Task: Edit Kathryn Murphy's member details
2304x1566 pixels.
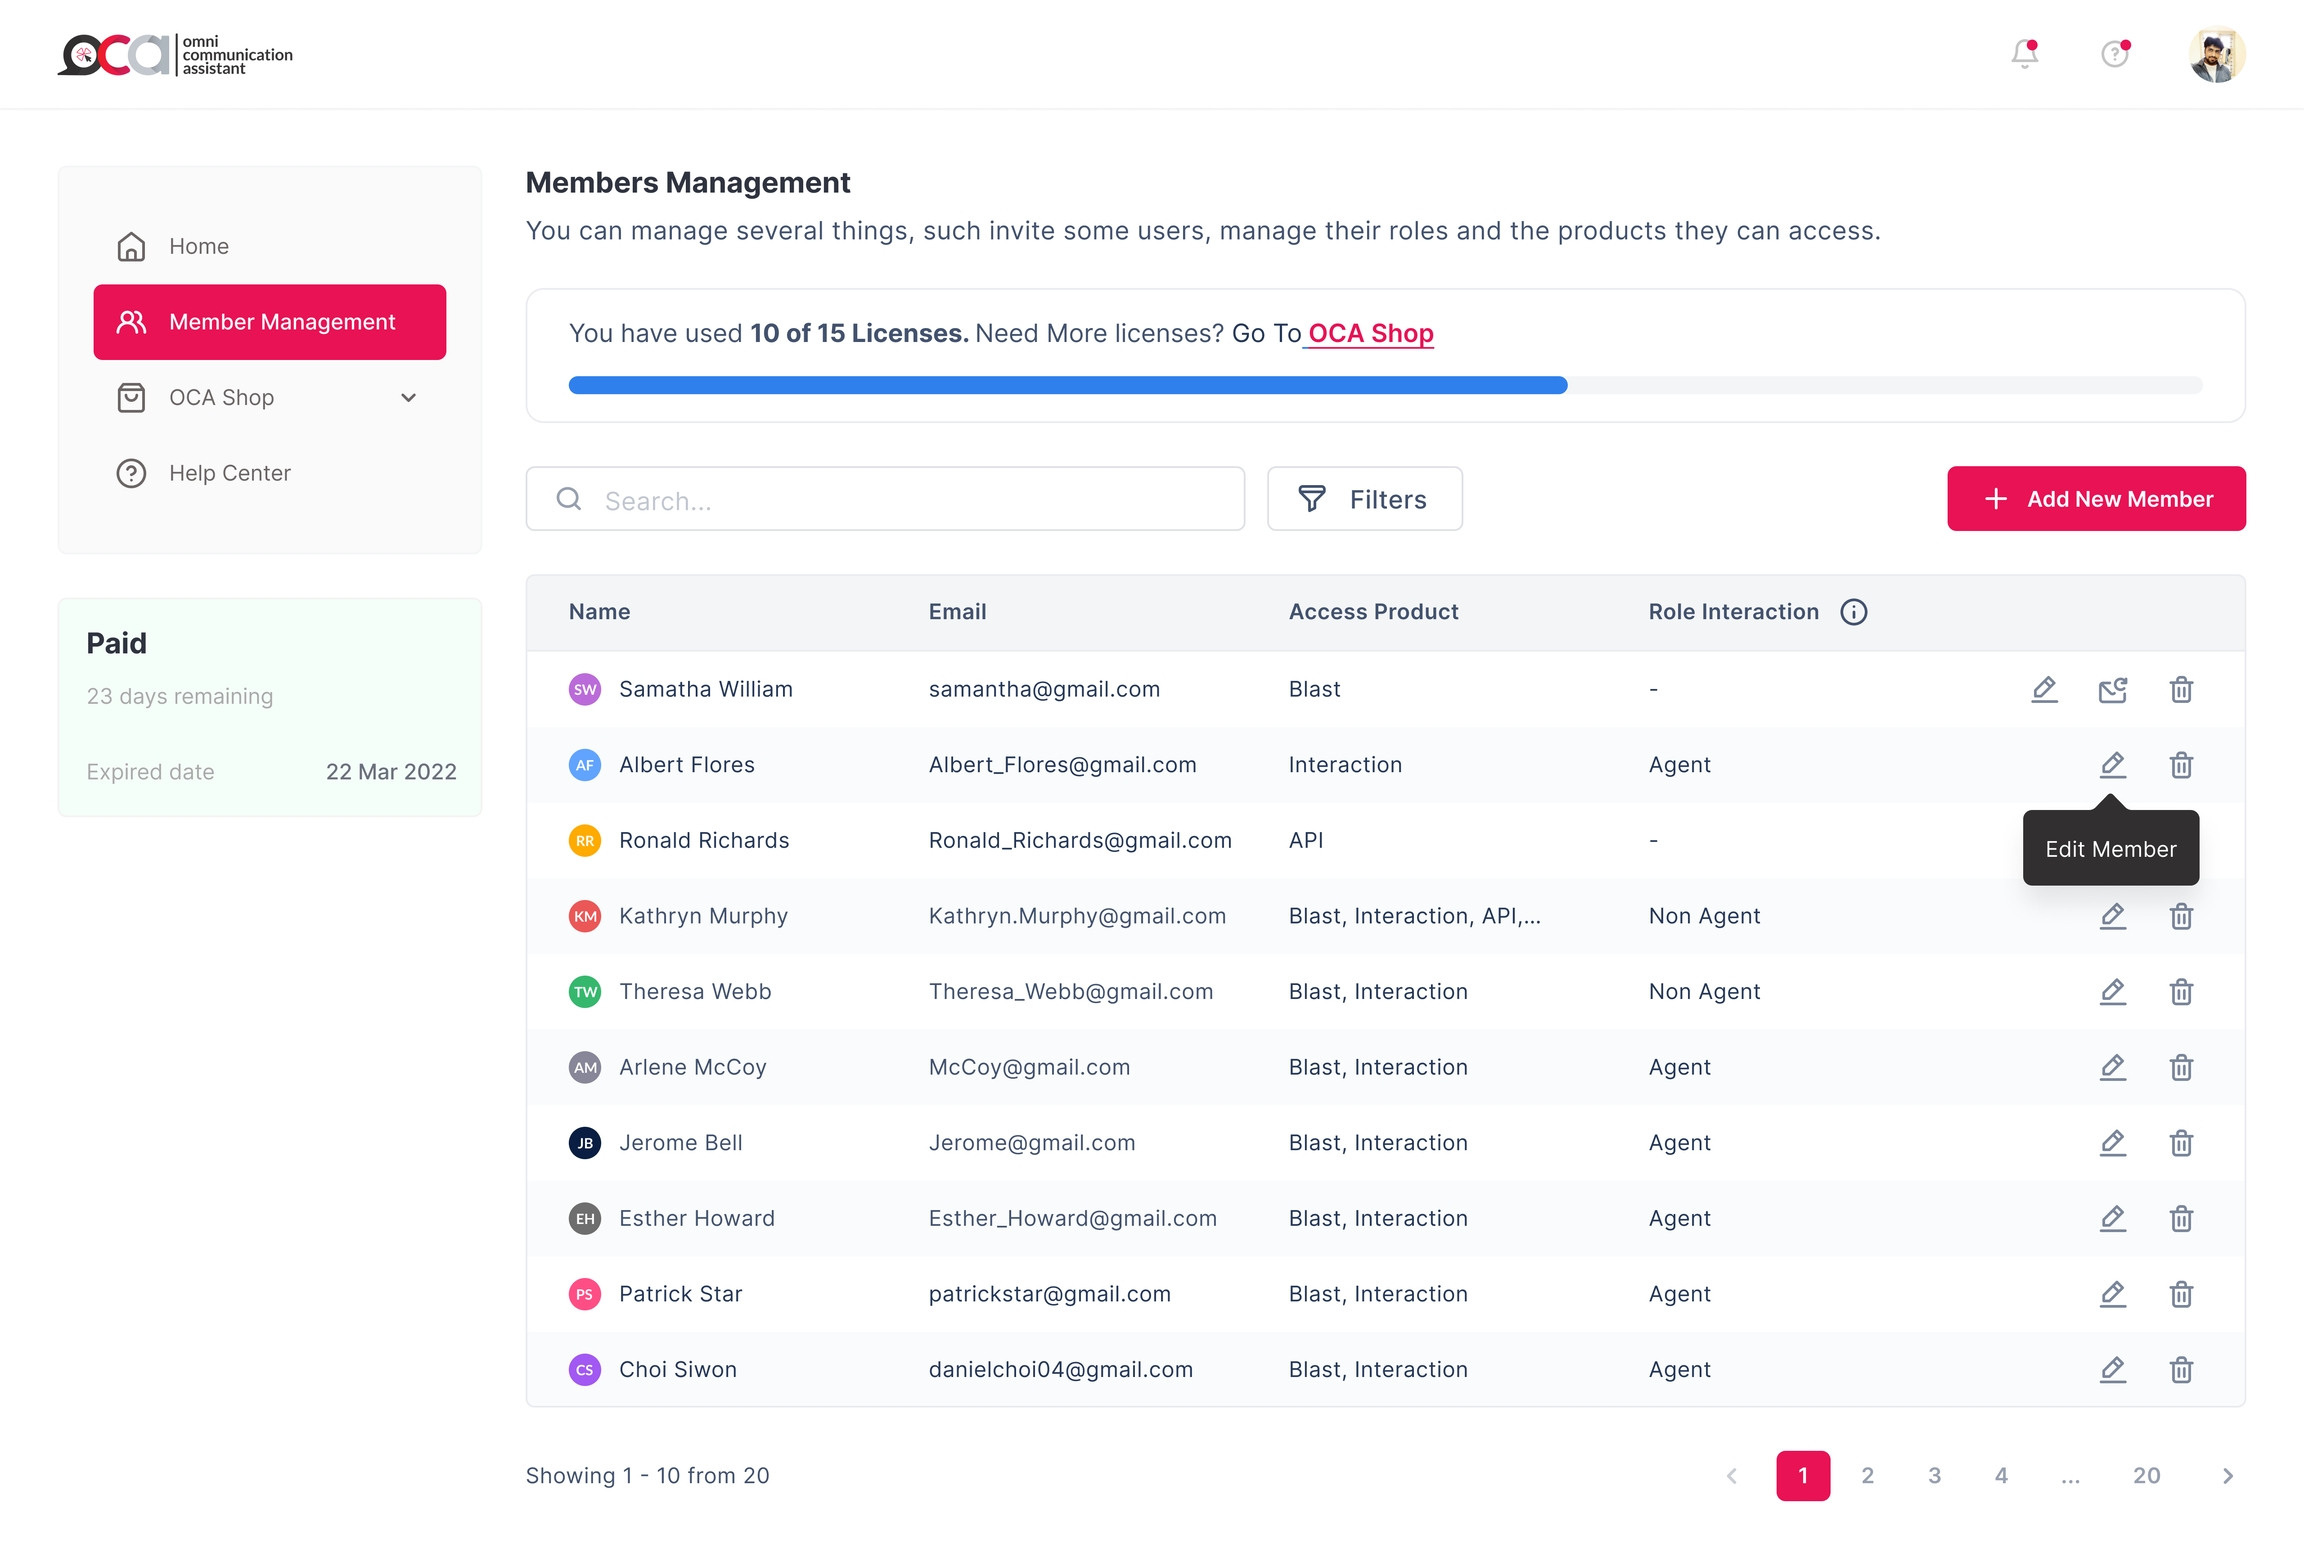Action: 2112,916
